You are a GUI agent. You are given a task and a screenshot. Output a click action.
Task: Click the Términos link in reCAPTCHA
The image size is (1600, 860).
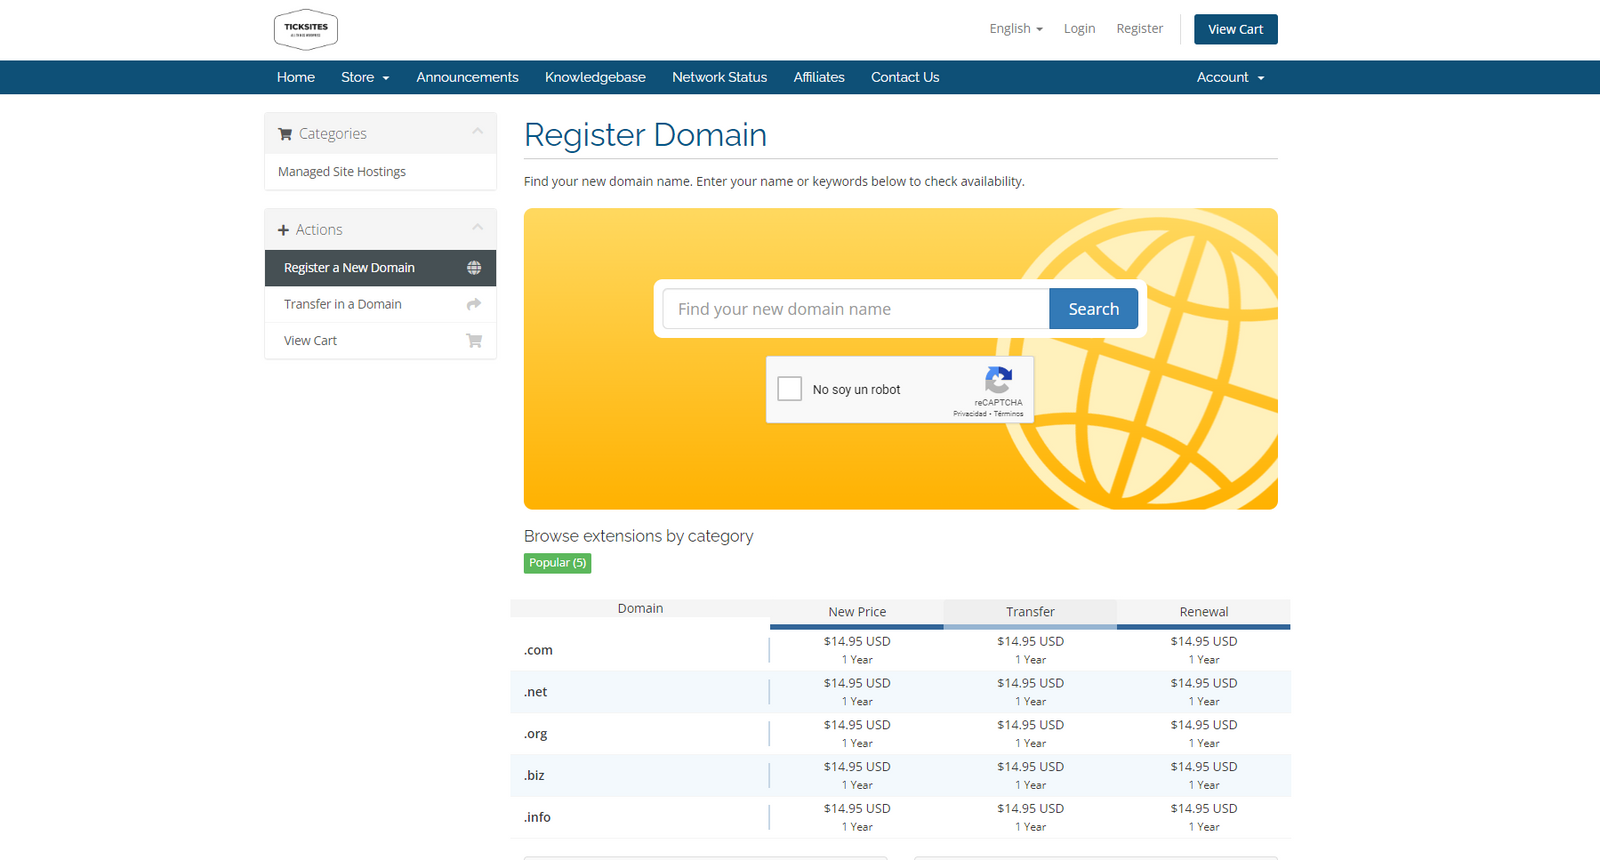coord(1008,414)
